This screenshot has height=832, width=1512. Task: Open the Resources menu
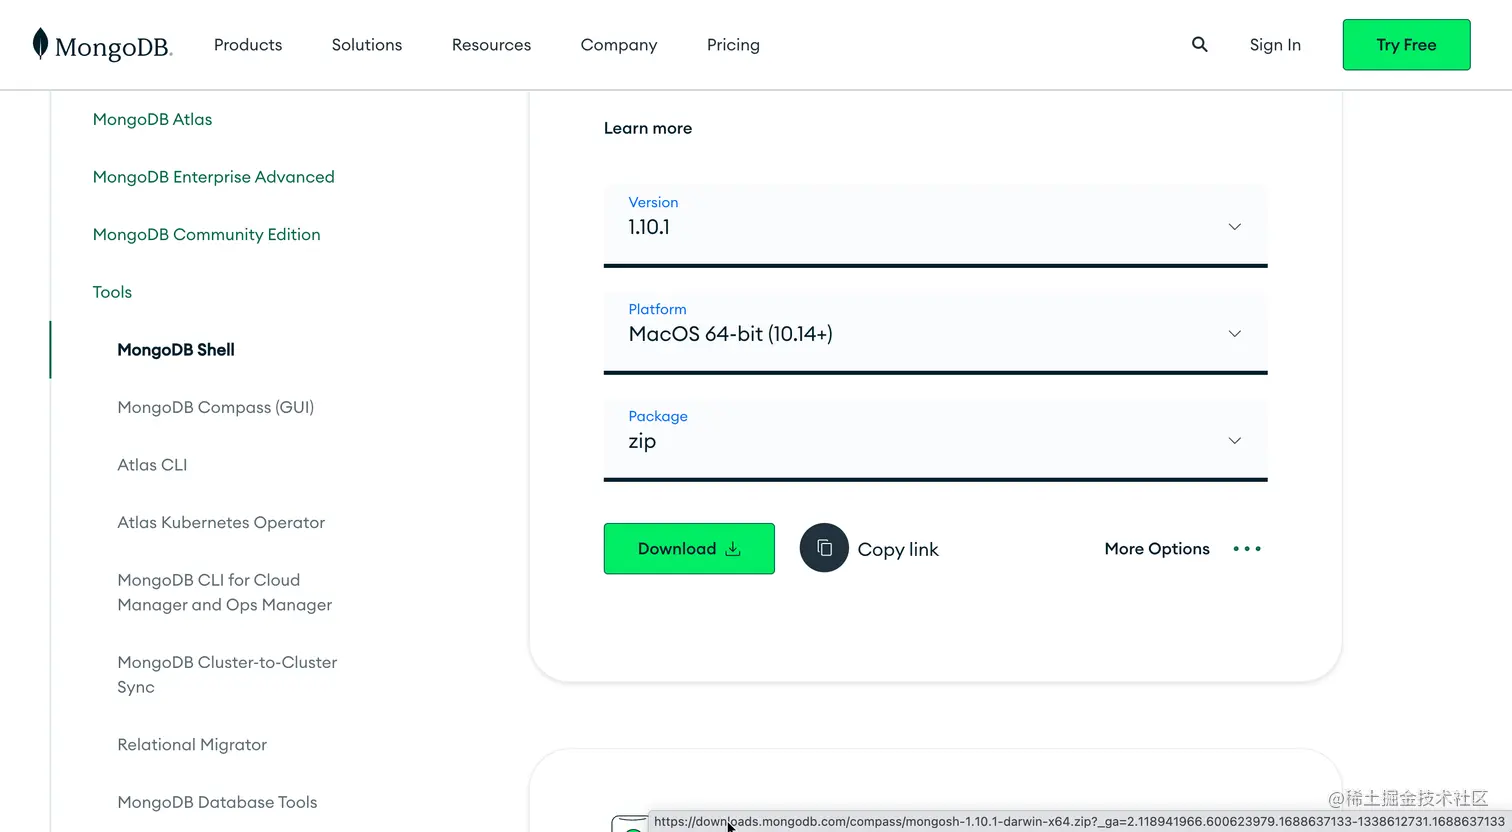[x=491, y=45]
